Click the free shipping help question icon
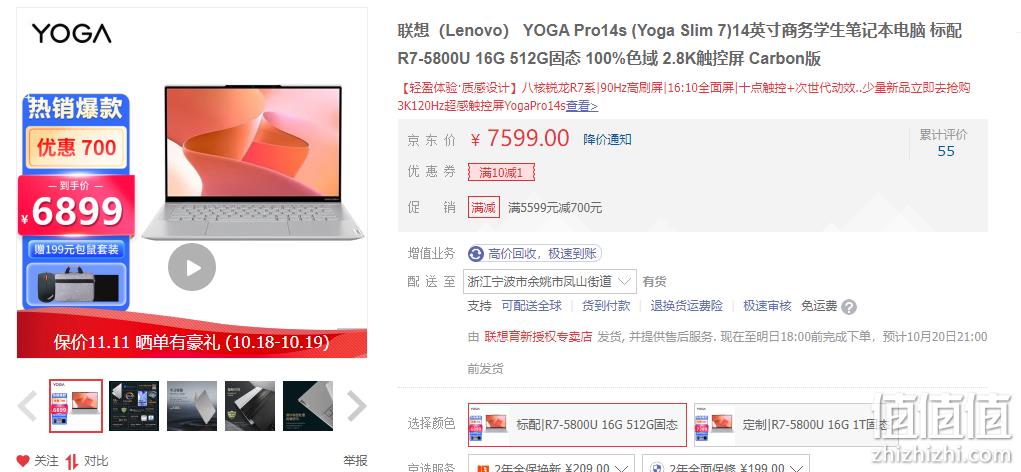This screenshot has height=472, width=1021. click(x=848, y=307)
